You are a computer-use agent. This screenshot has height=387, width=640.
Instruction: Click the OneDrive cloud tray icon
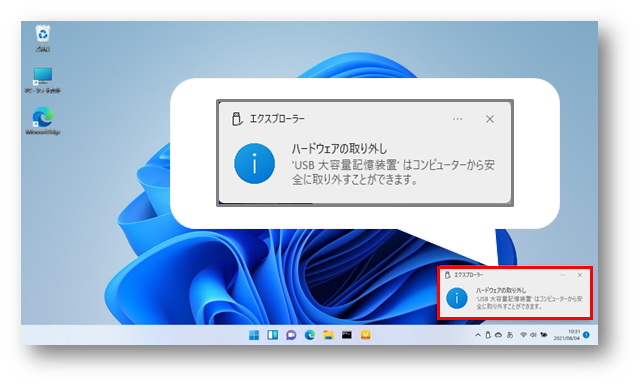pos(498,335)
